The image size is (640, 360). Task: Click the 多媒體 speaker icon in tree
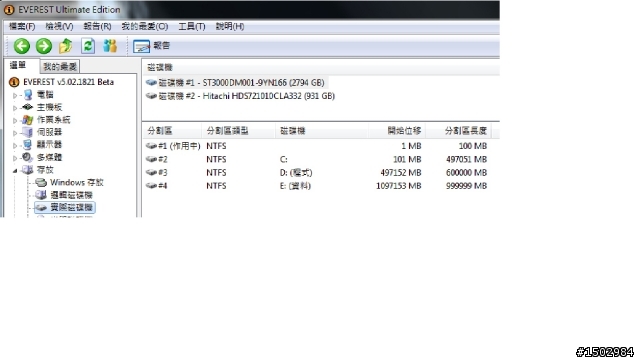click(x=27, y=157)
